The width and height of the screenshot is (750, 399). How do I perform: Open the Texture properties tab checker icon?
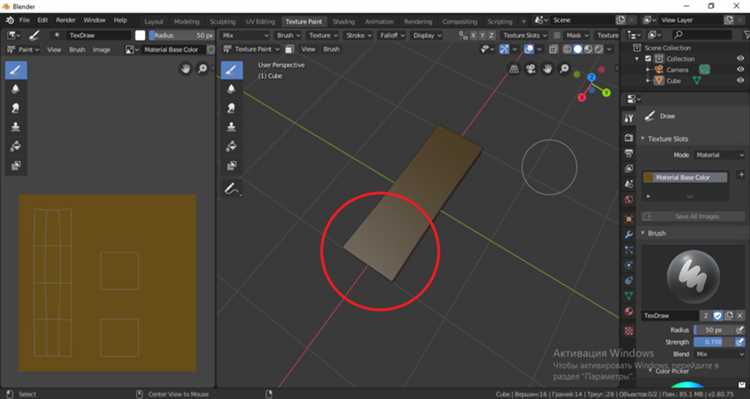click(x=629, y=331)
